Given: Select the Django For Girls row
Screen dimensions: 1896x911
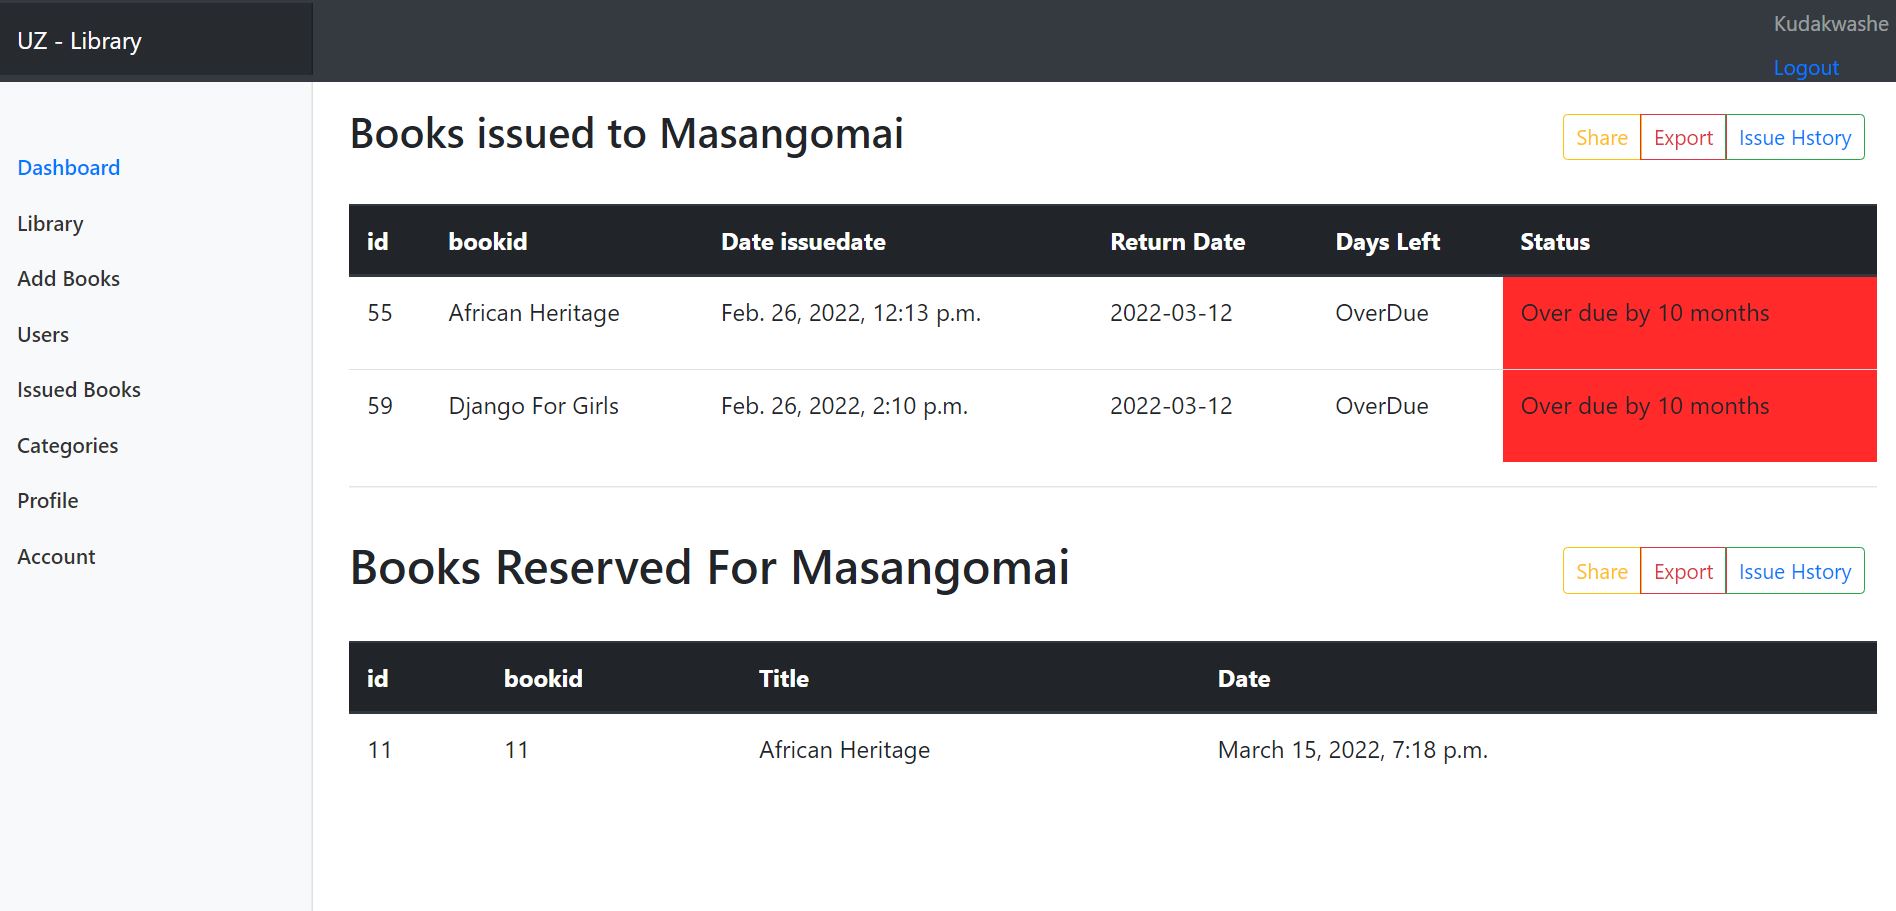Looking at the screenshot, I should [x=534, y=406].
